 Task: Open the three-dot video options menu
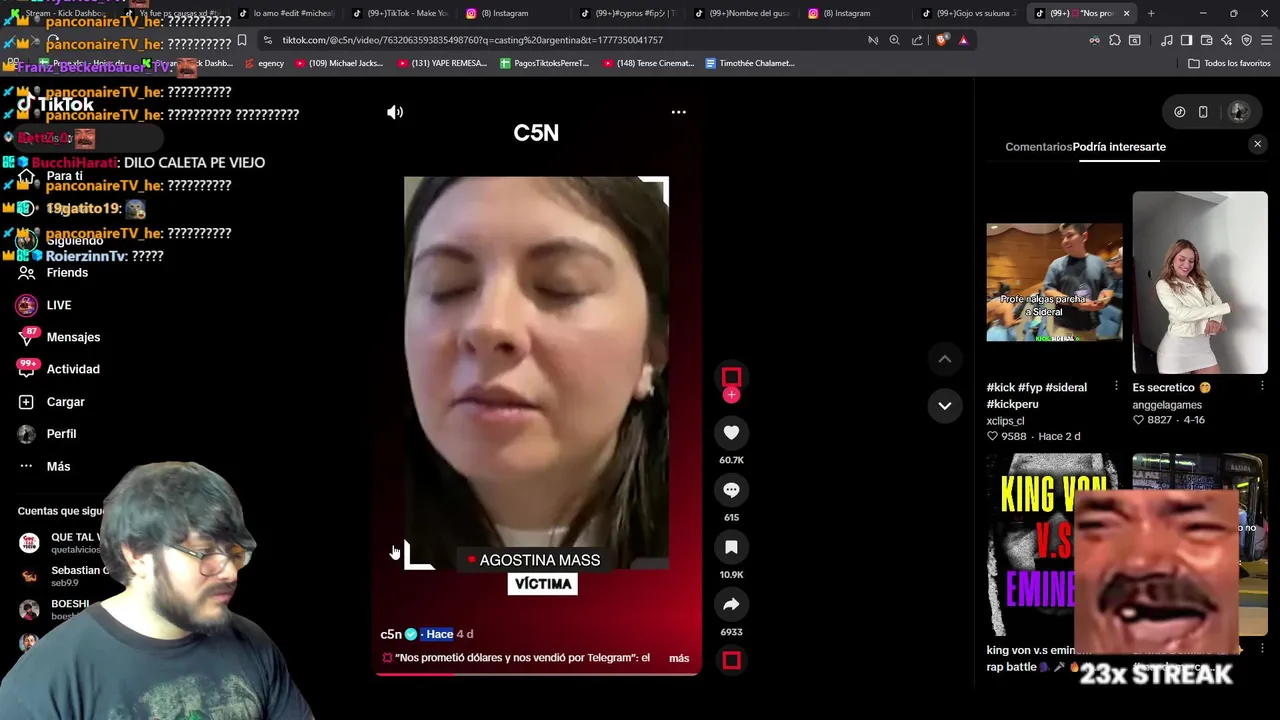(678, 112)
